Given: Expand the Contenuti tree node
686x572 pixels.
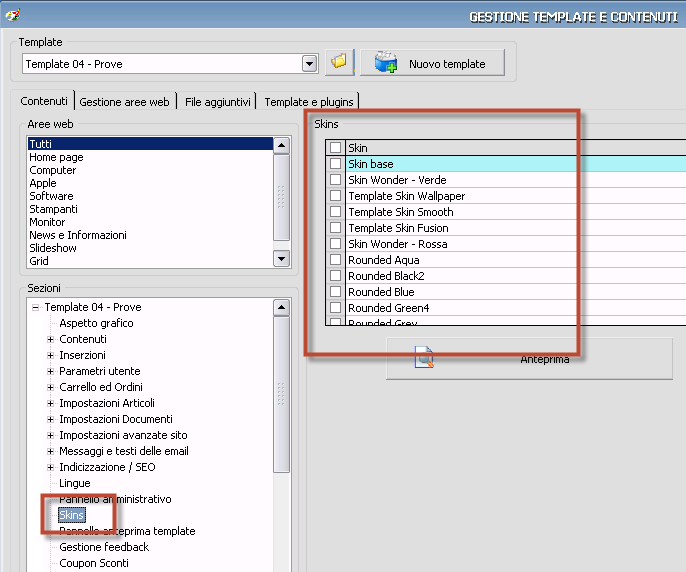Looking at the screenshot, I should 50,339.
